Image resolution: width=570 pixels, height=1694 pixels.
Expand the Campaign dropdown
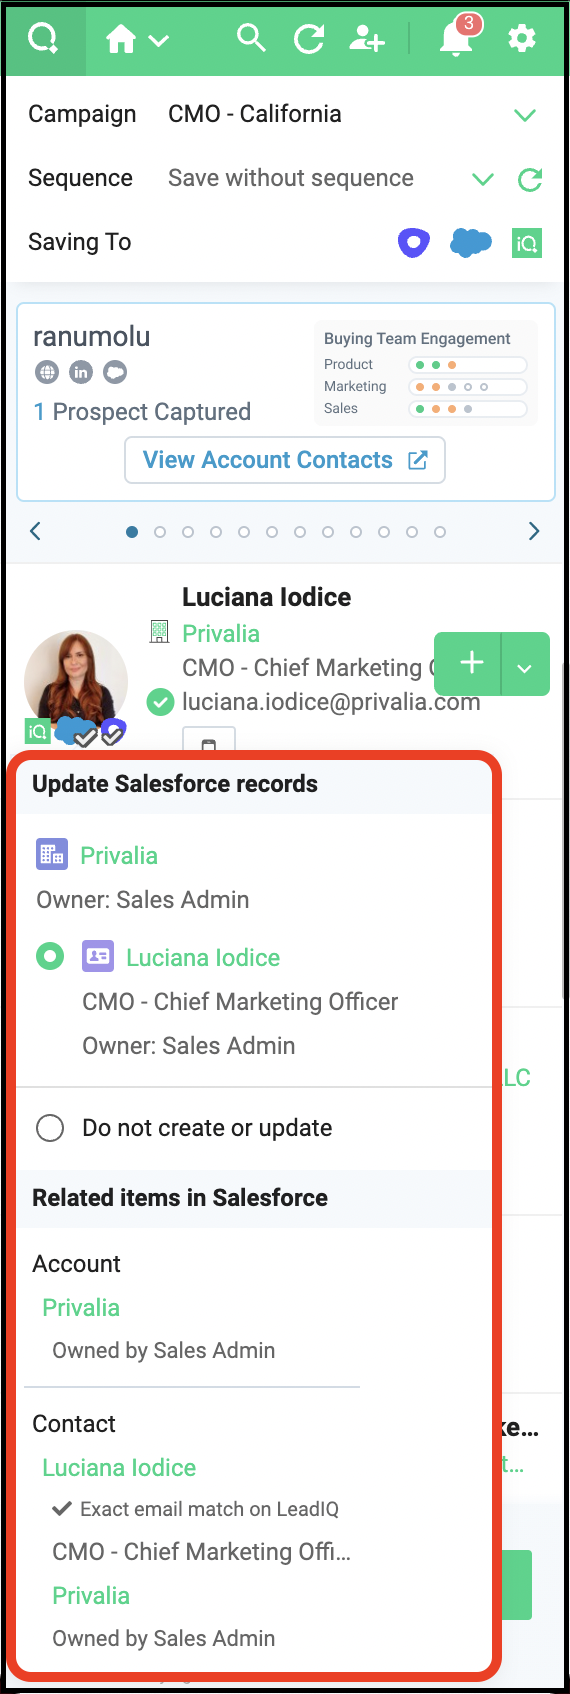coord(525,115)
